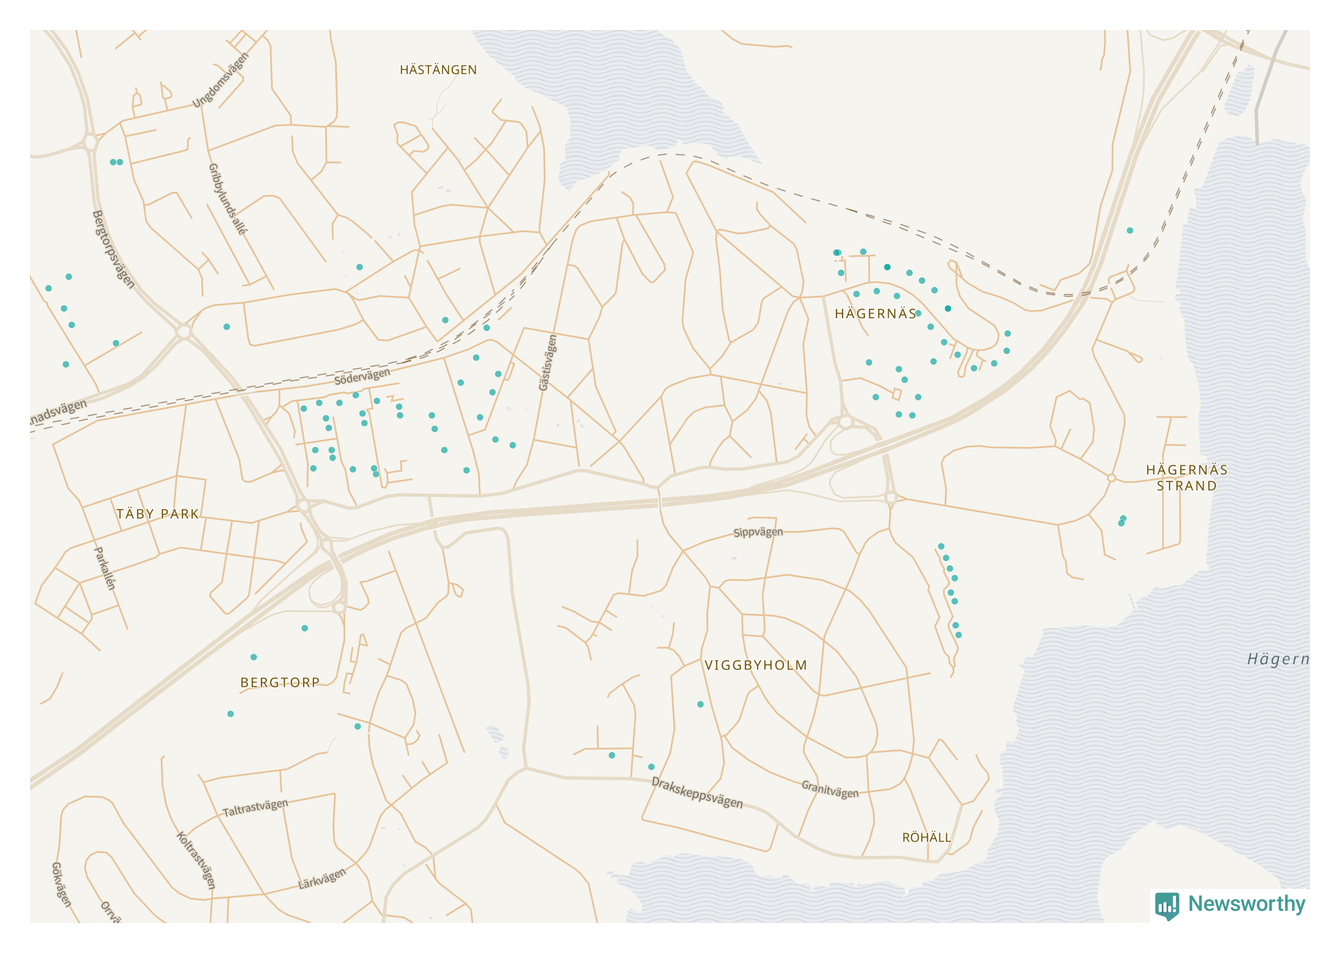Click the Drakskeppsvägen road label
Image resolution: width=1340 pixels, height=953 pixels.
tap(697, 793)
